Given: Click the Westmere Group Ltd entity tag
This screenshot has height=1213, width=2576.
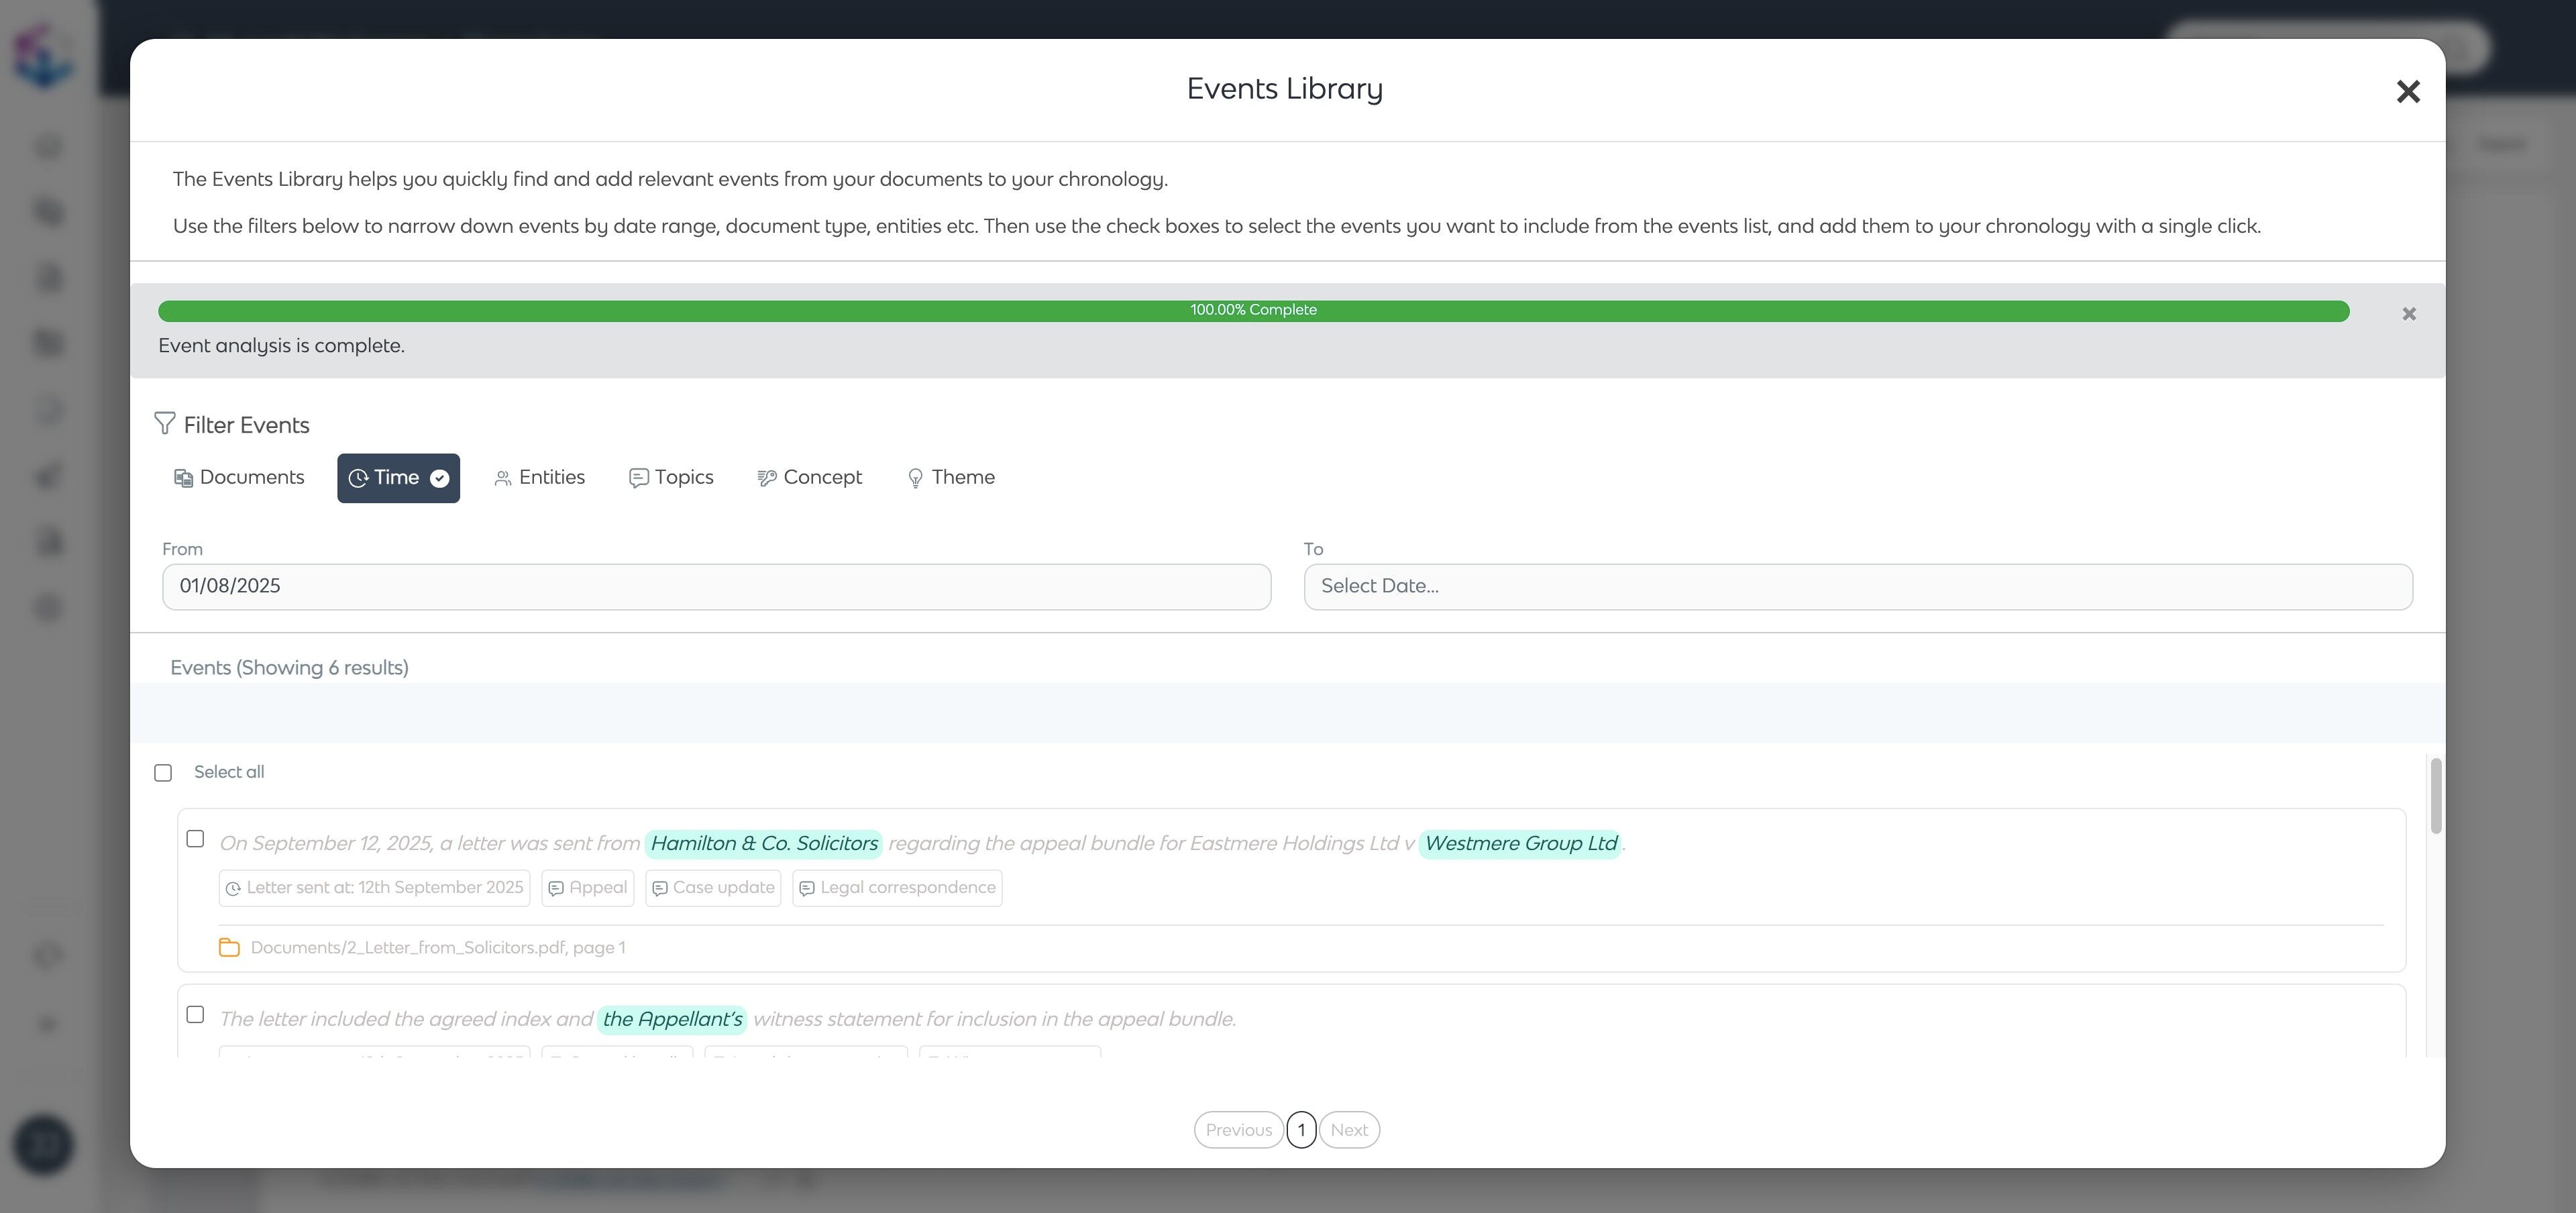Looking at the screenshot, I should tap(1520, 844).
